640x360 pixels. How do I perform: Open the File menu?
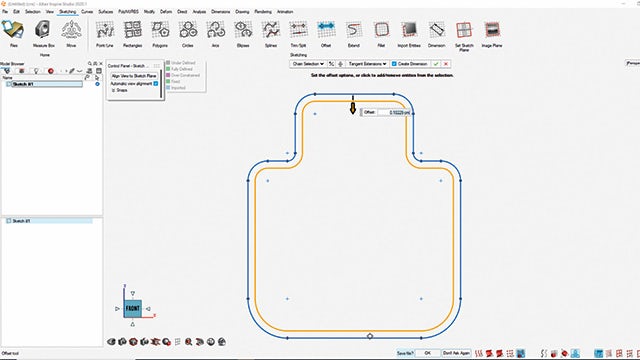(x=5, y=12)
